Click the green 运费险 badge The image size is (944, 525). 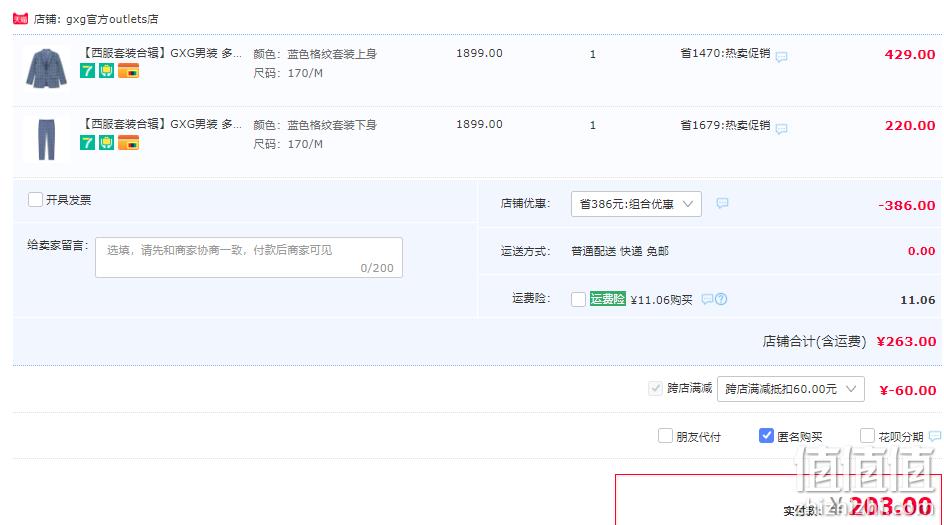pos(607,299)
